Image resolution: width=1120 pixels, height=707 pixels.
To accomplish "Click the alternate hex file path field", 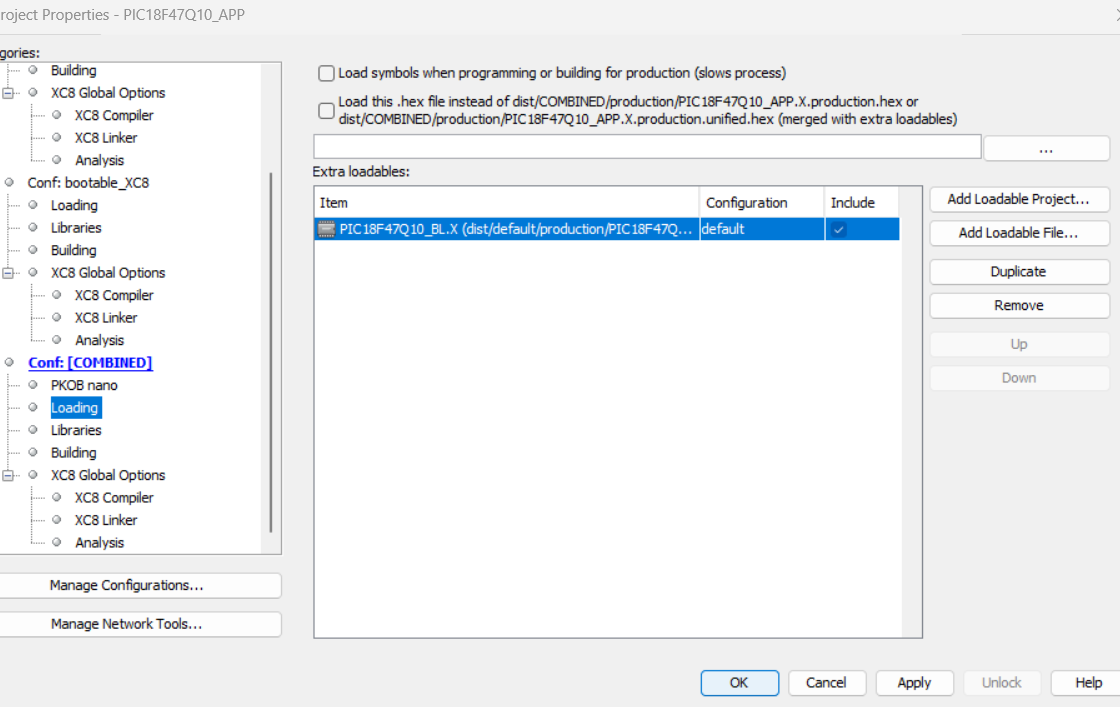I will [x=647, y=147].
